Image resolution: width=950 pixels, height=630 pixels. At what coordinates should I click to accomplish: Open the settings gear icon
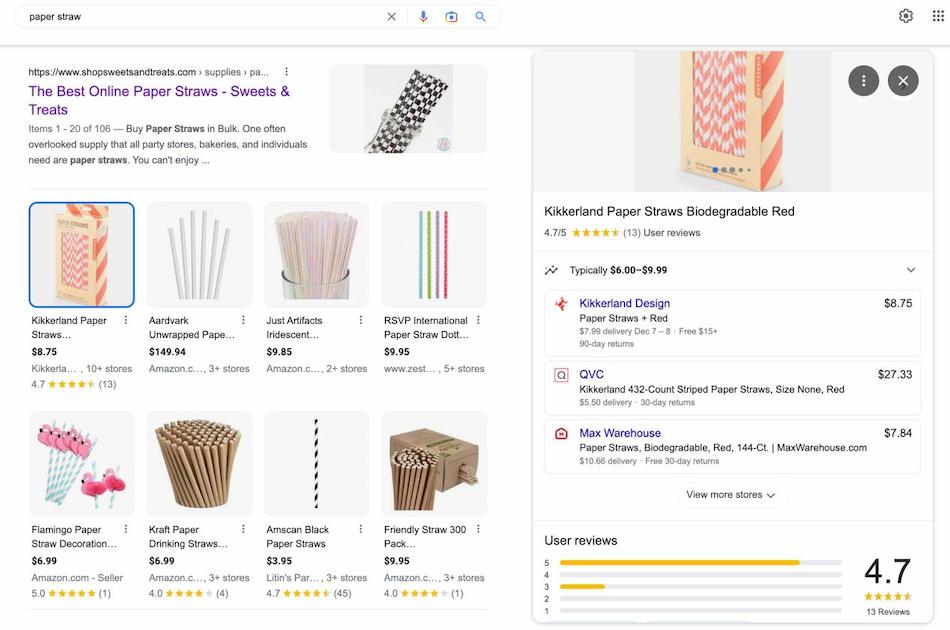906,16
